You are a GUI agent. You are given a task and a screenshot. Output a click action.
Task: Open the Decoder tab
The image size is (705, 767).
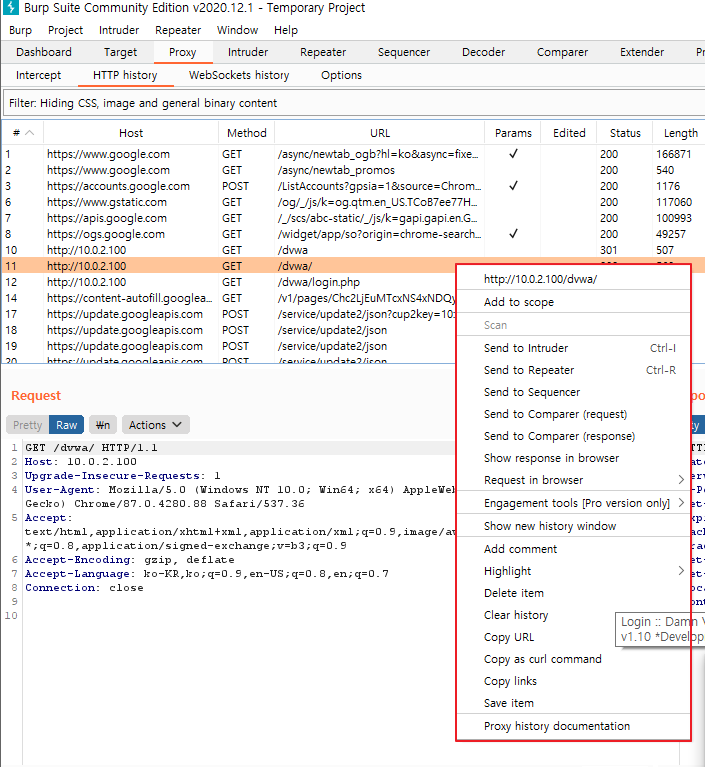coord(483,52)
